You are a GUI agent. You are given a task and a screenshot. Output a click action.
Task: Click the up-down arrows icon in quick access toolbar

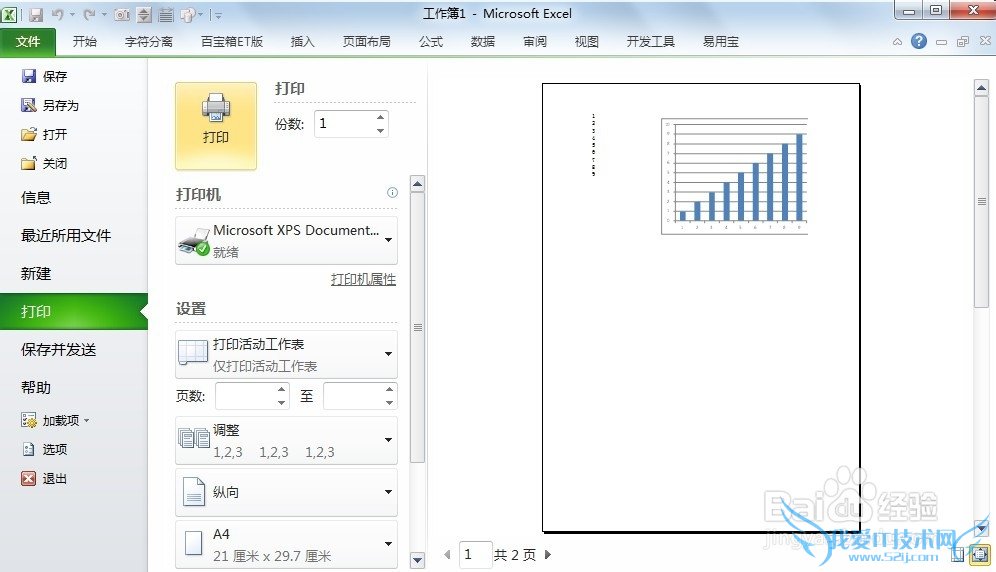pos(144,14)
